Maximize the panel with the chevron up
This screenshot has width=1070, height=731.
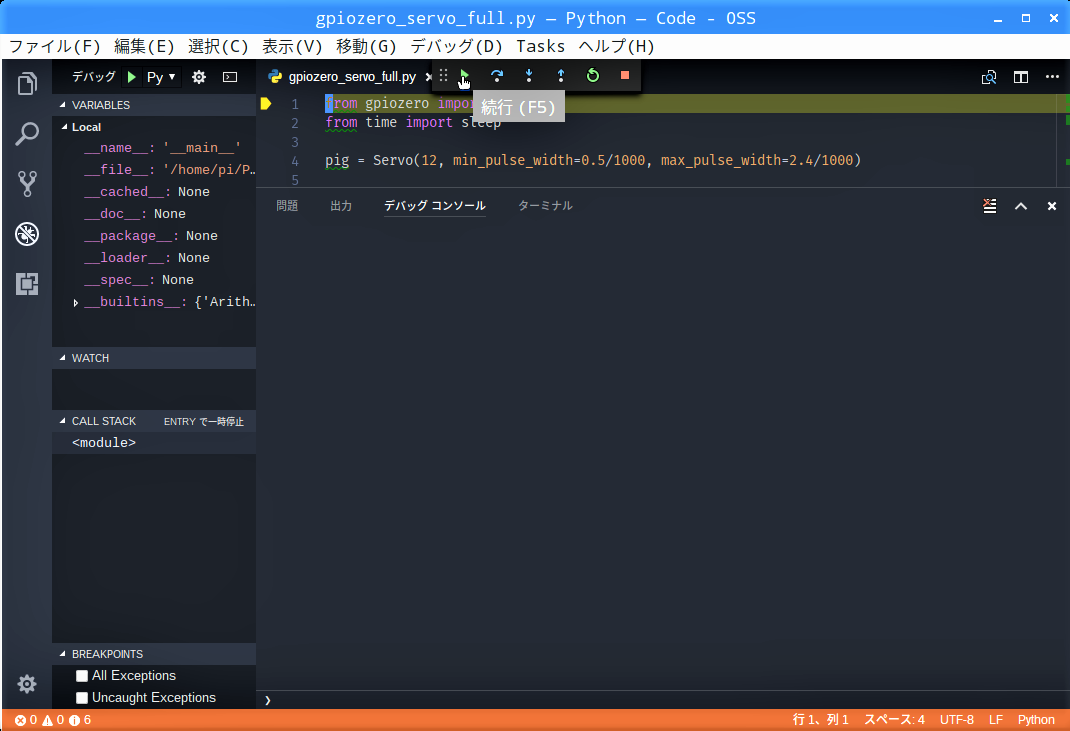point(1021,205)
